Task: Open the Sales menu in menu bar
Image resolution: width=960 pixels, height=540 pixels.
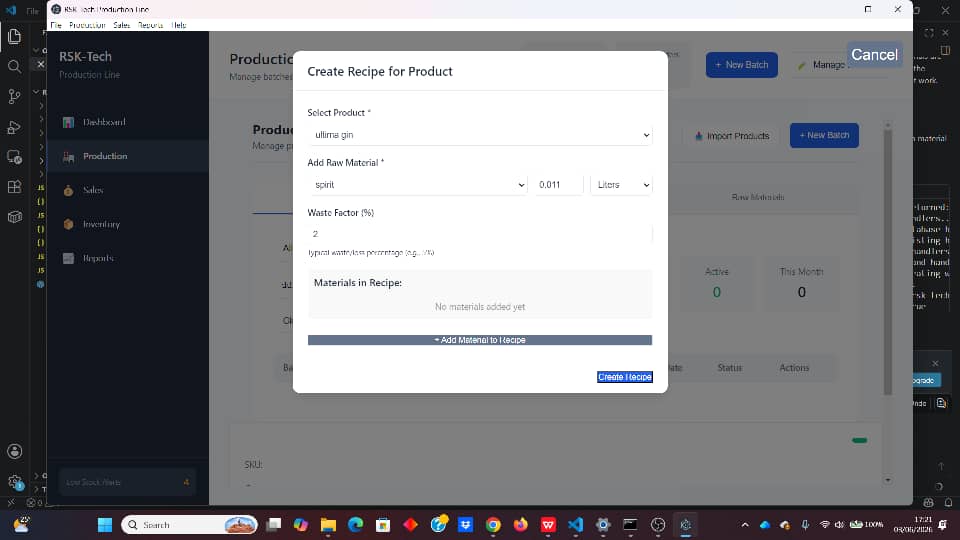Action: tap(121, 25)
